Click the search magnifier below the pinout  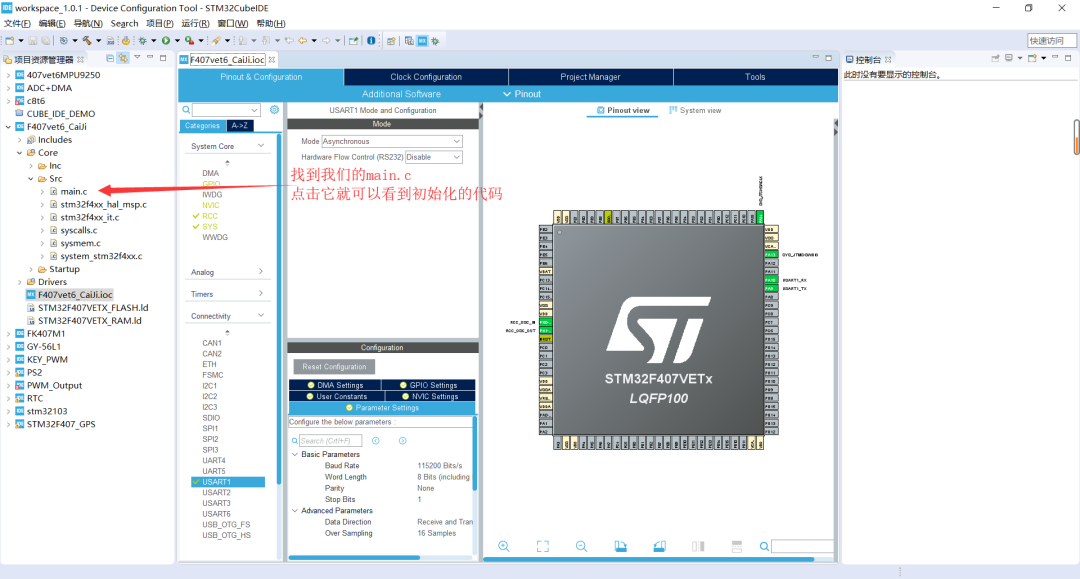click(764, 547)
